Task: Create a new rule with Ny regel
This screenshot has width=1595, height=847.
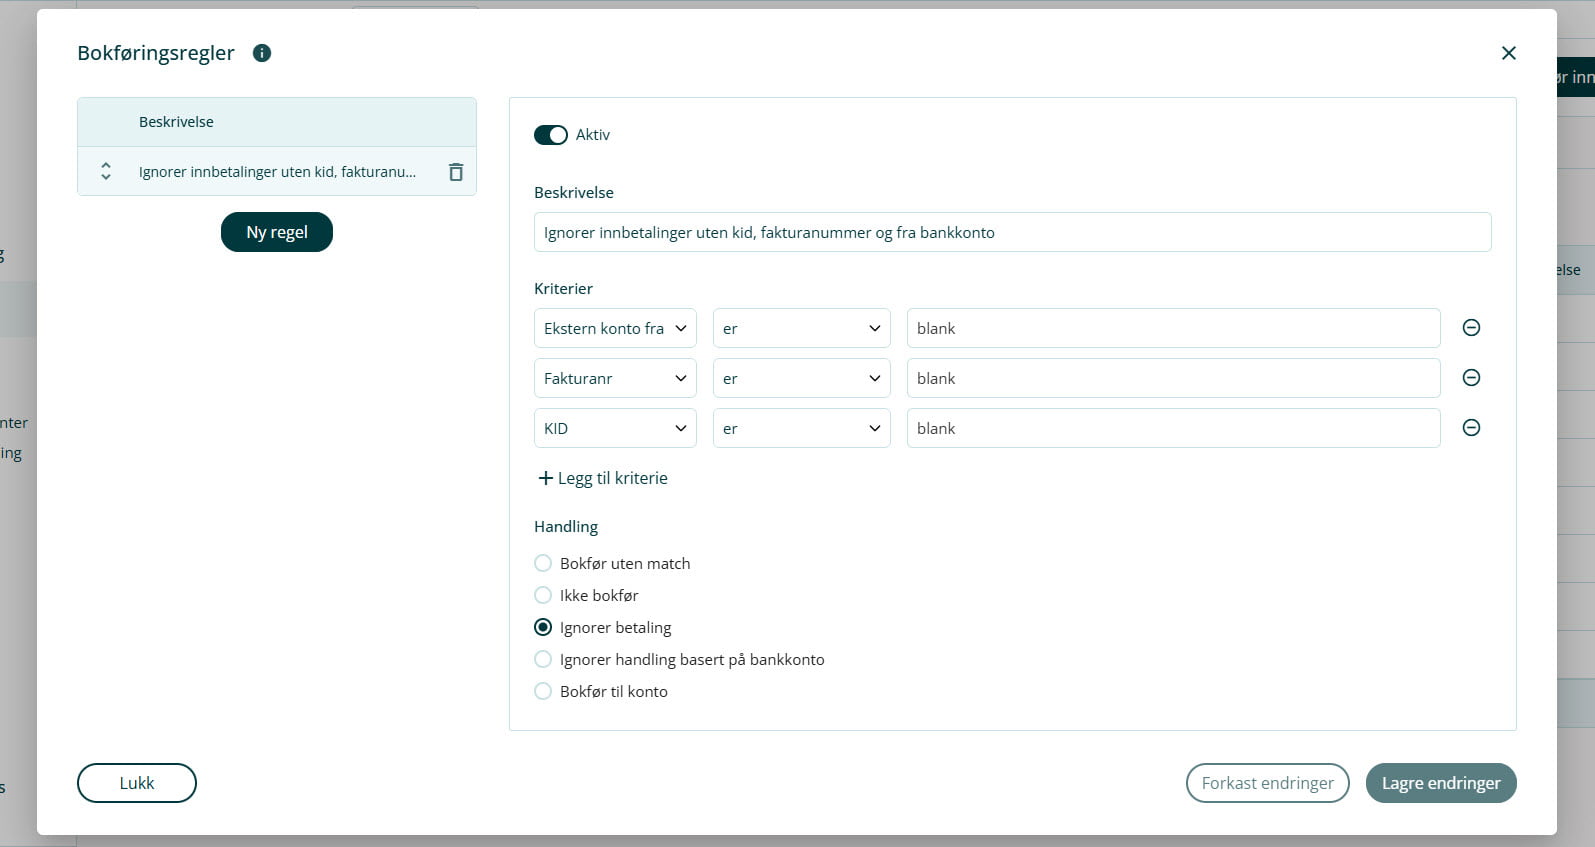Action: tap(277, 232)
